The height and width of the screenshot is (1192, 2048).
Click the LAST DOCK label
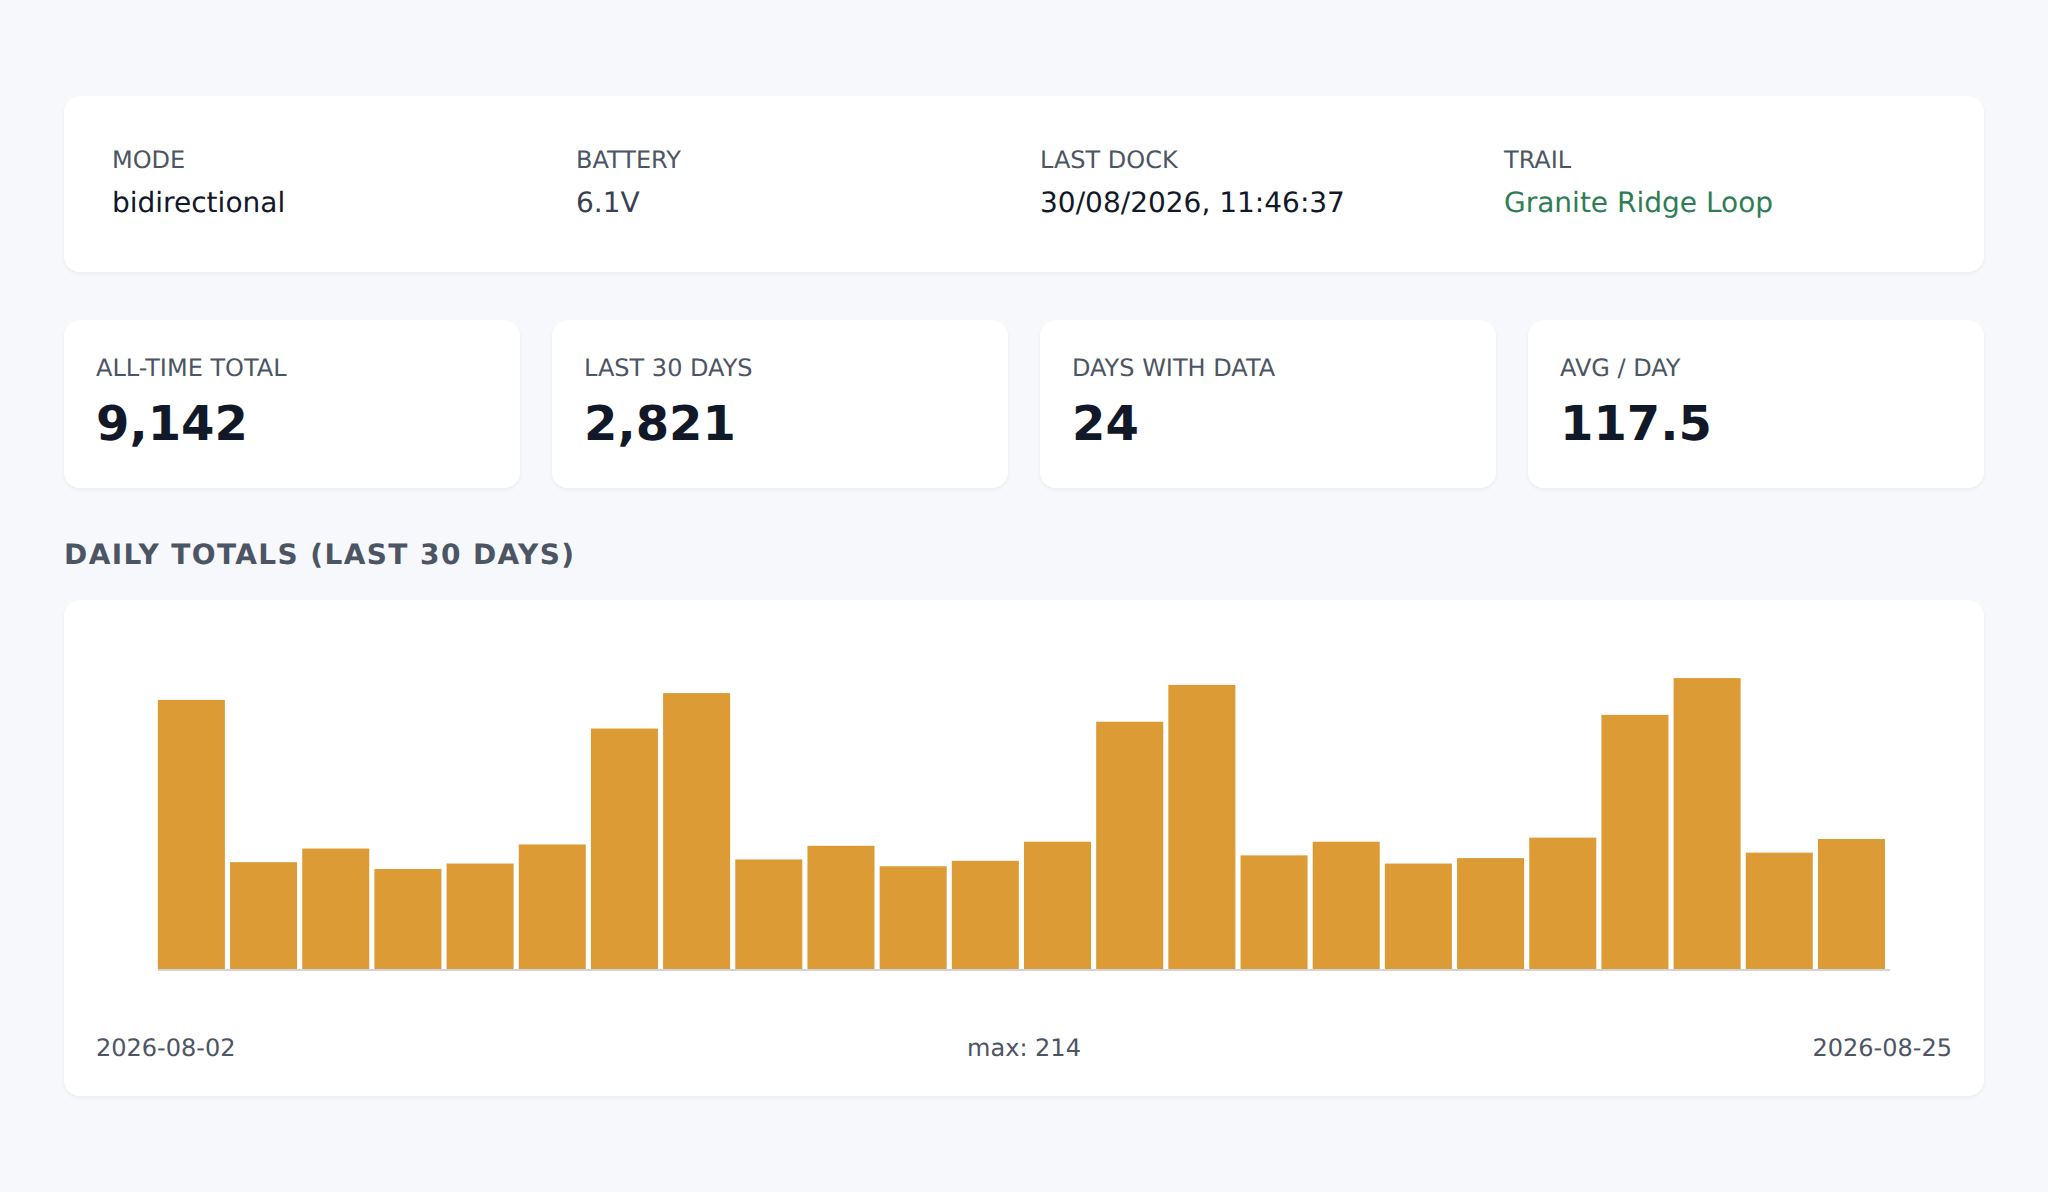[1109, 160]
